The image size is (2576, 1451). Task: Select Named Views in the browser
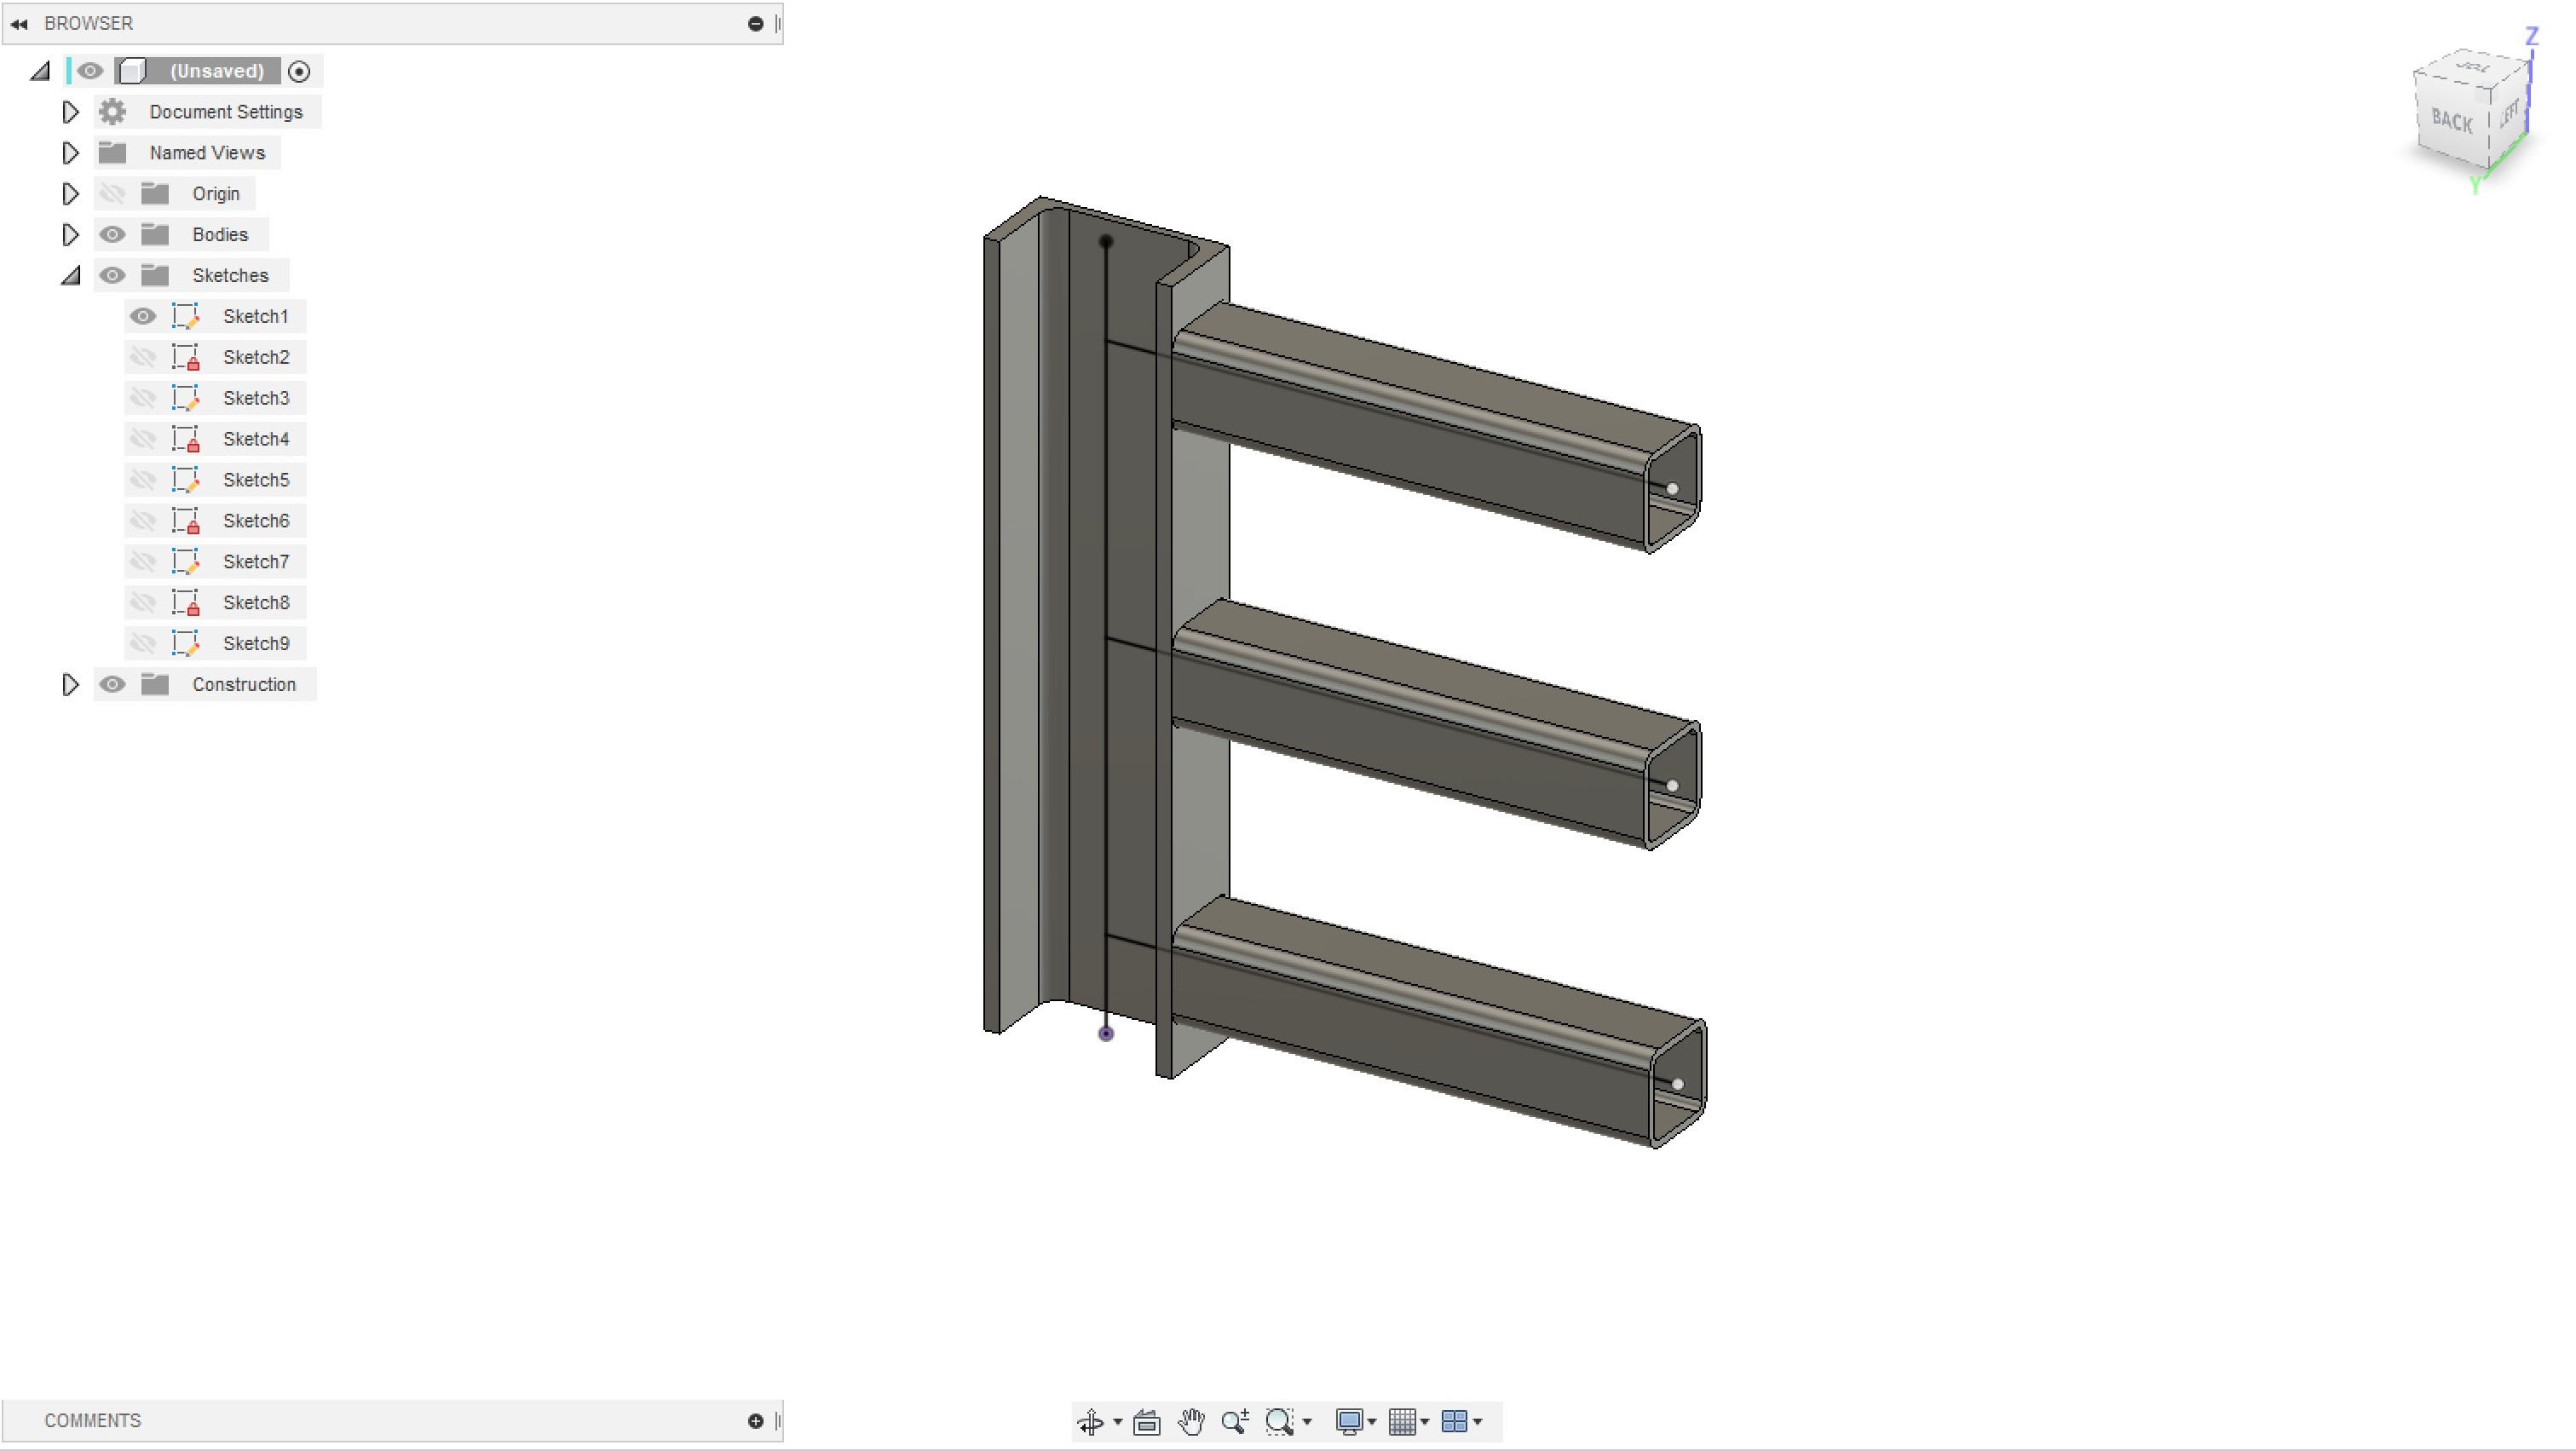point(207,153)
